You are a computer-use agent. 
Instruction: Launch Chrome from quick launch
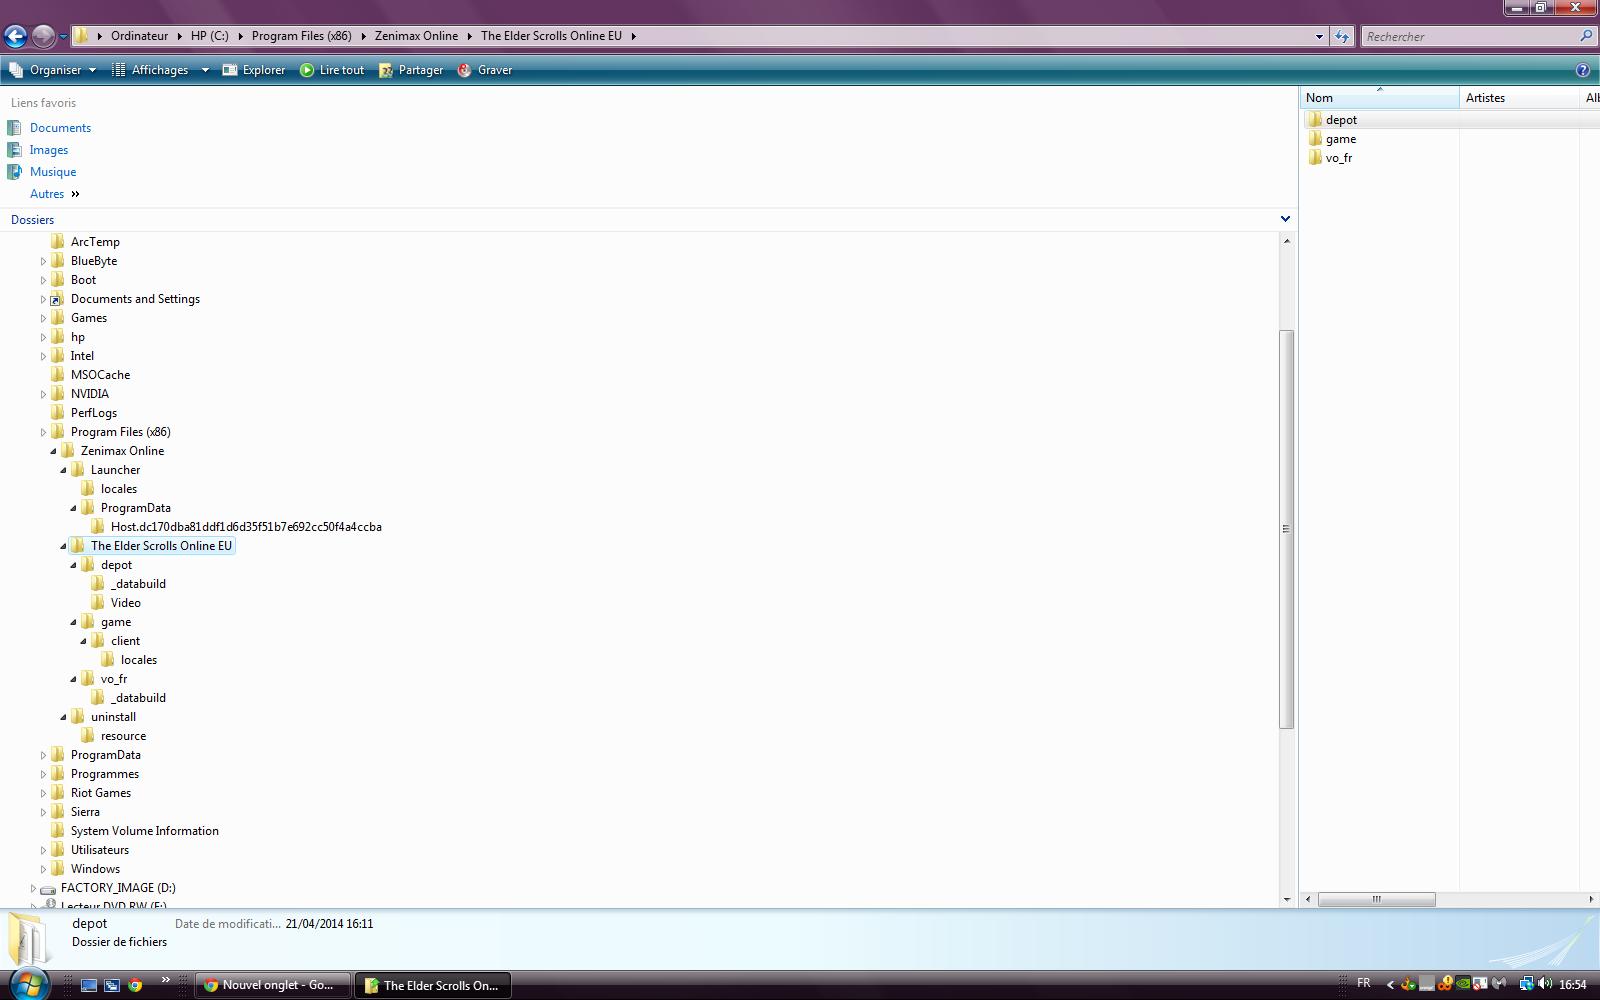(135, 985)
